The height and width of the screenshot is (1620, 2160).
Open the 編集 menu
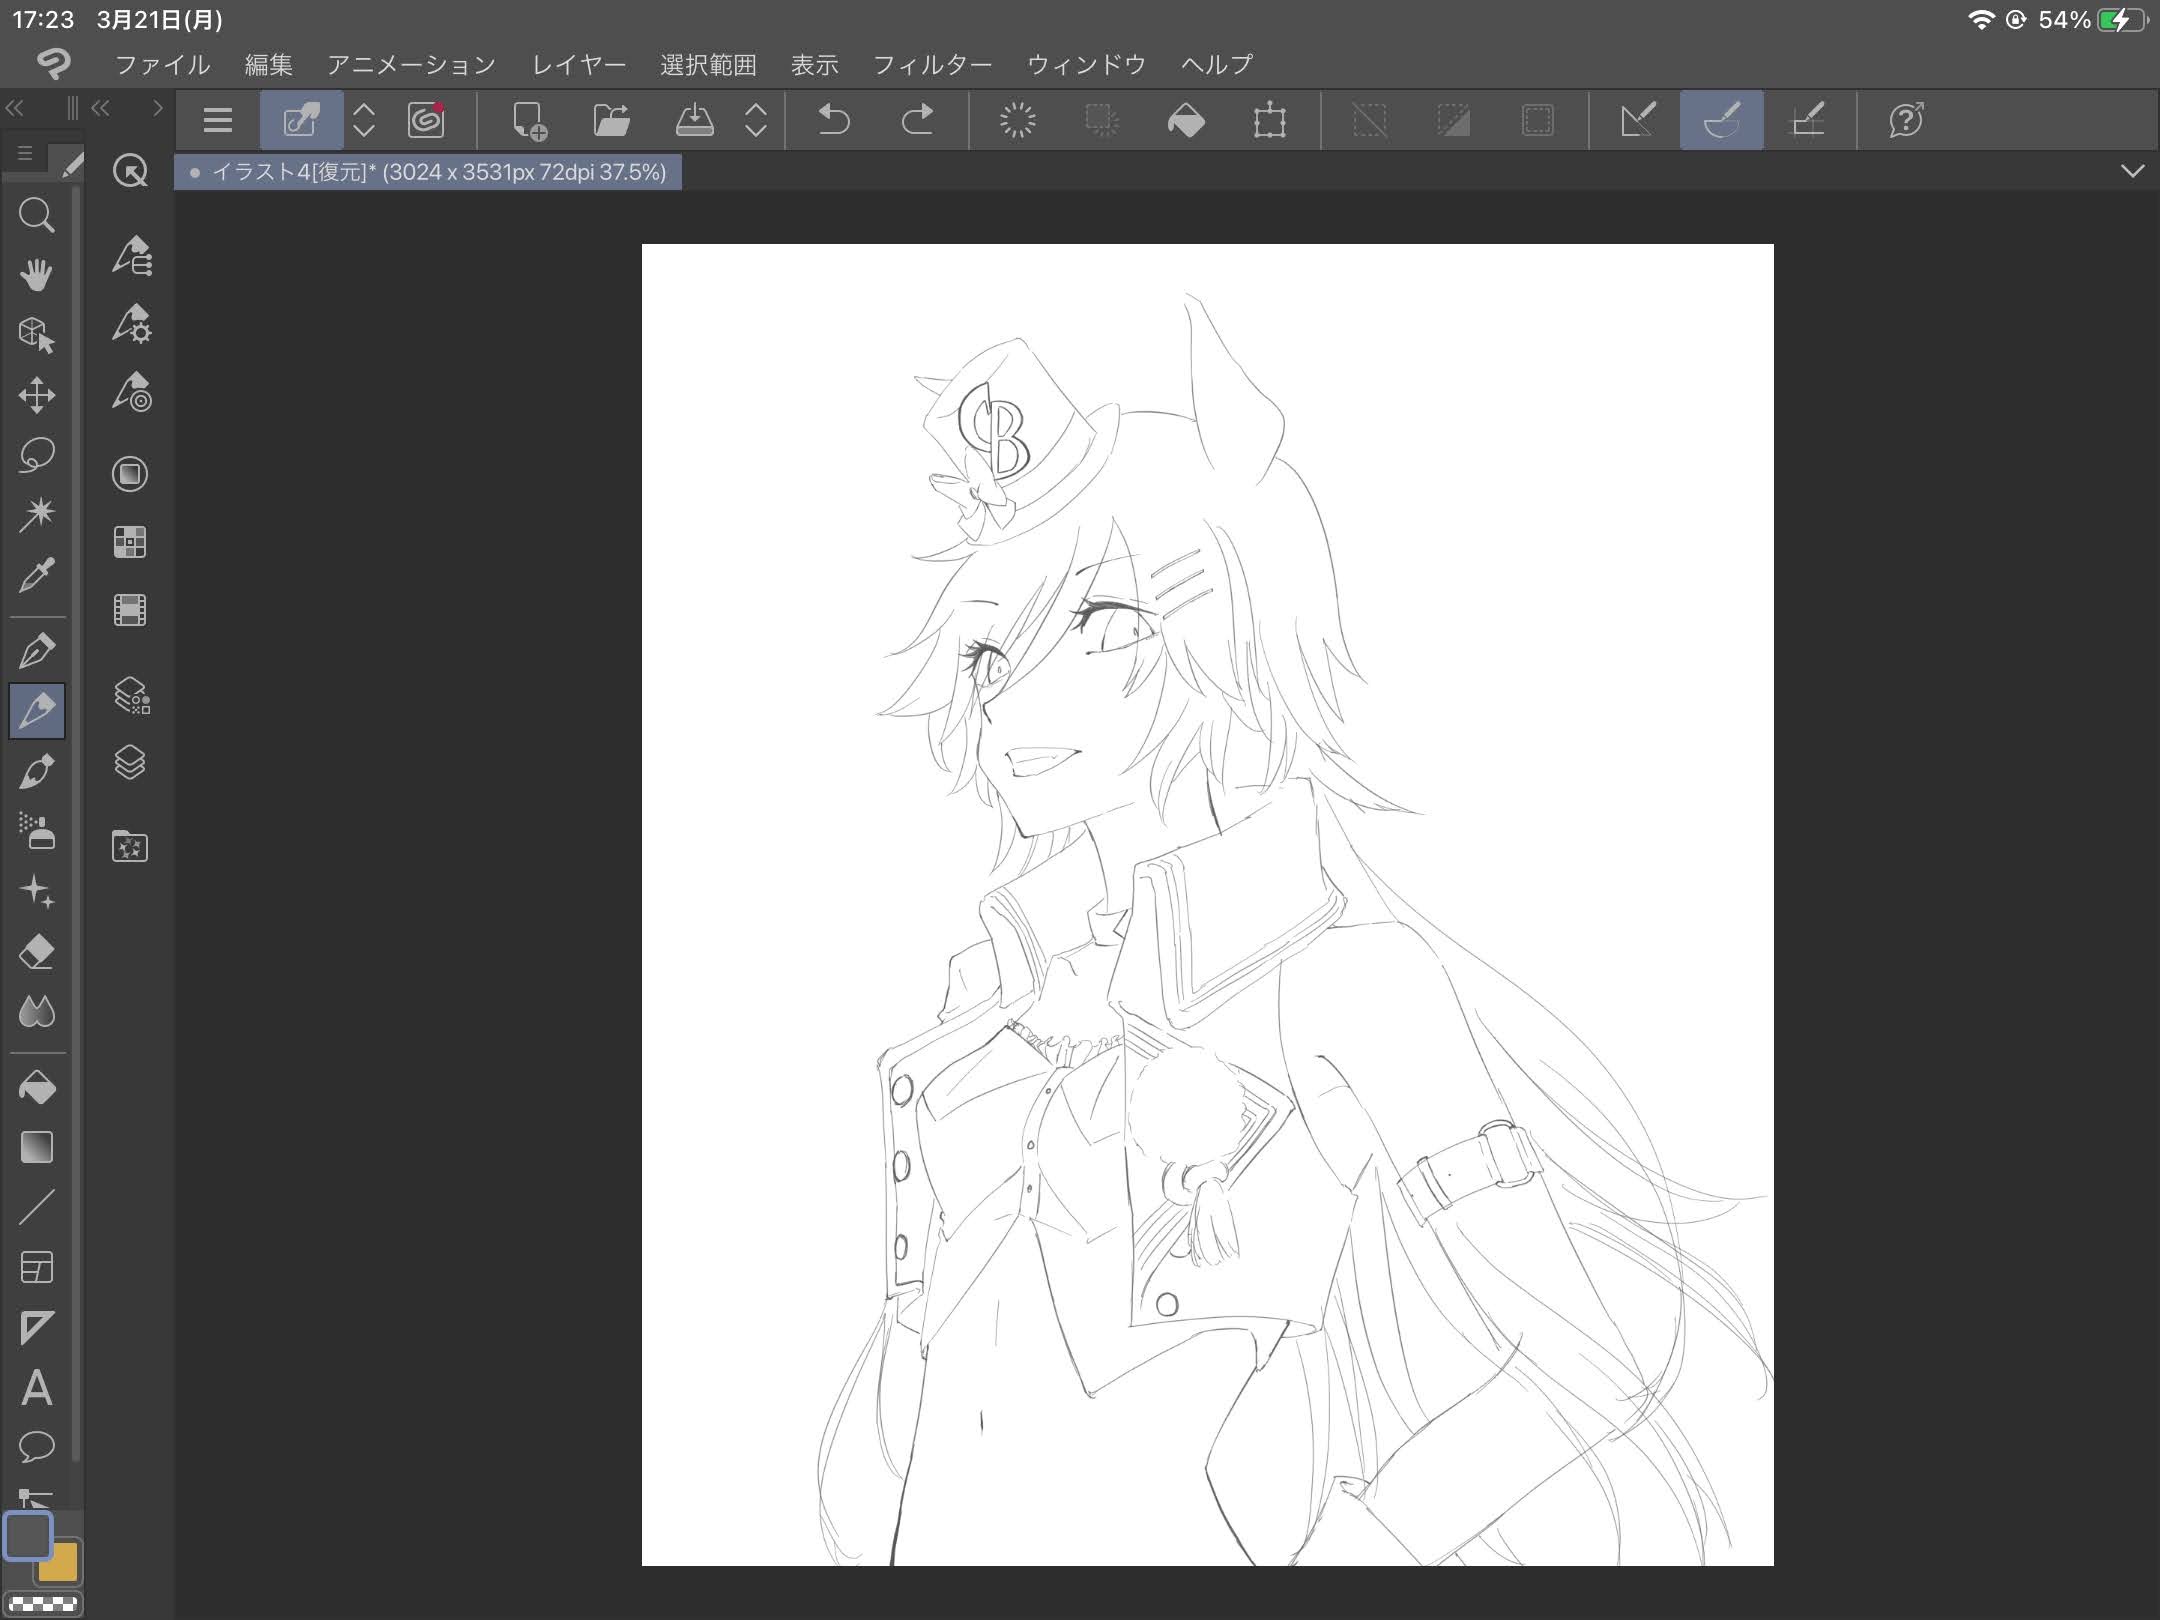tap(269, 65)
